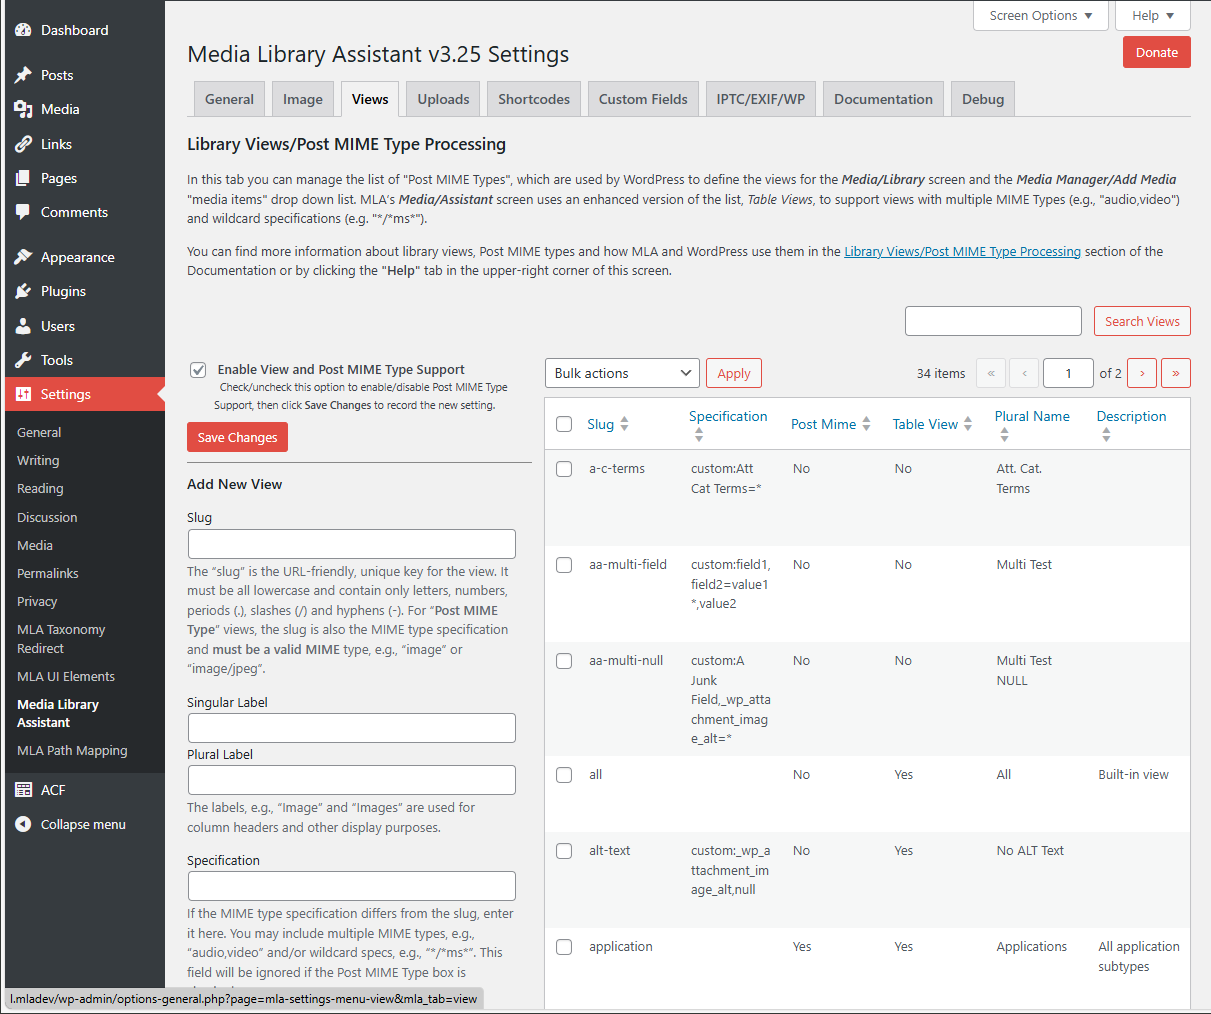The image size is (1211, 1014).
Task: Select the Appearance paintbrush icon
Action: click(x=24, y=257)
